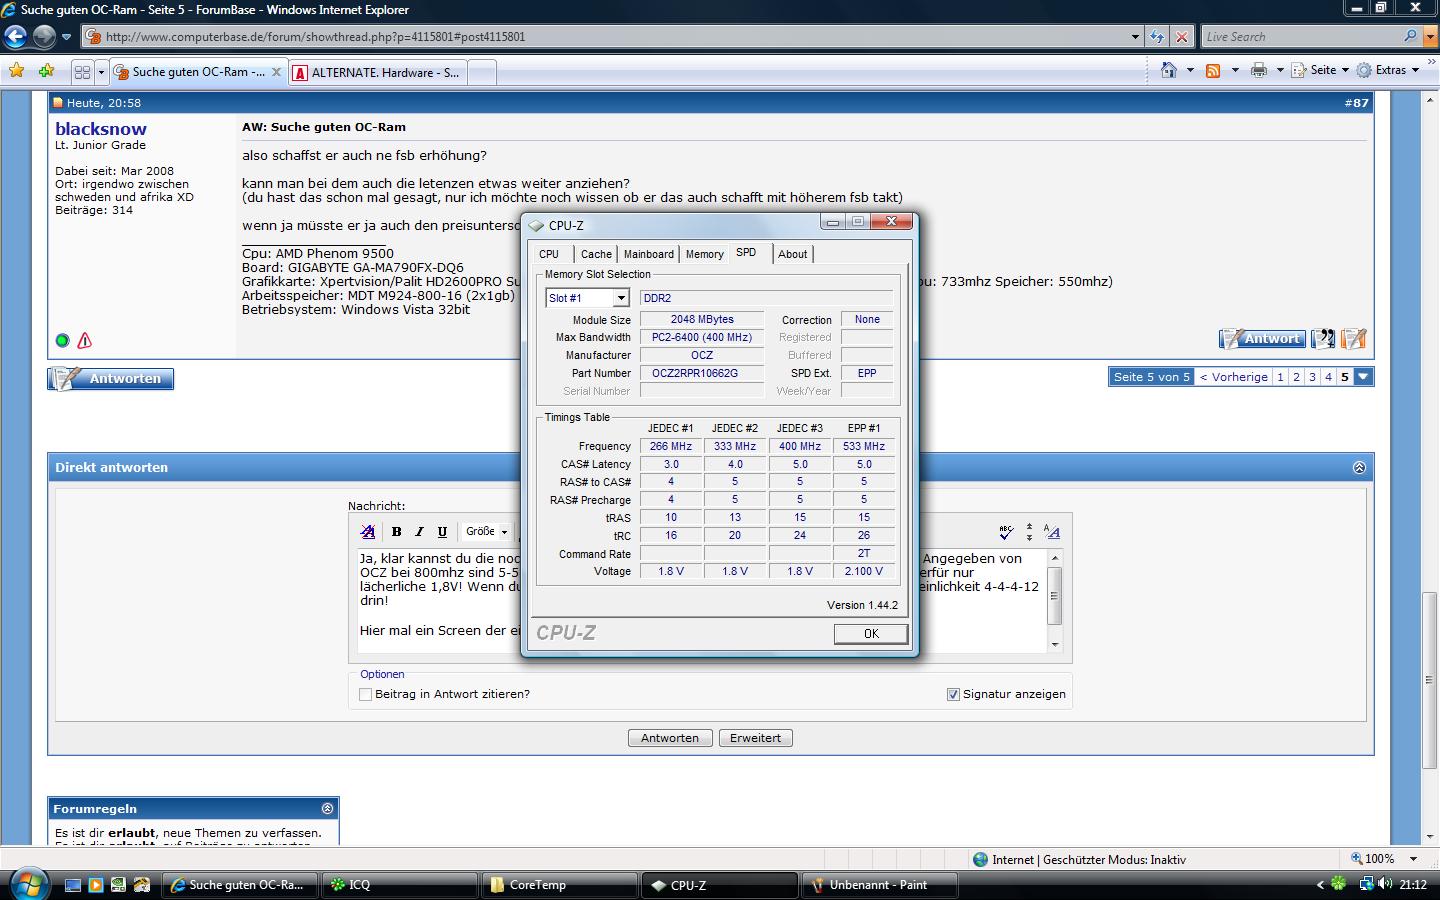Collapse the Direkt antworten panel

tap(1359, 468)
